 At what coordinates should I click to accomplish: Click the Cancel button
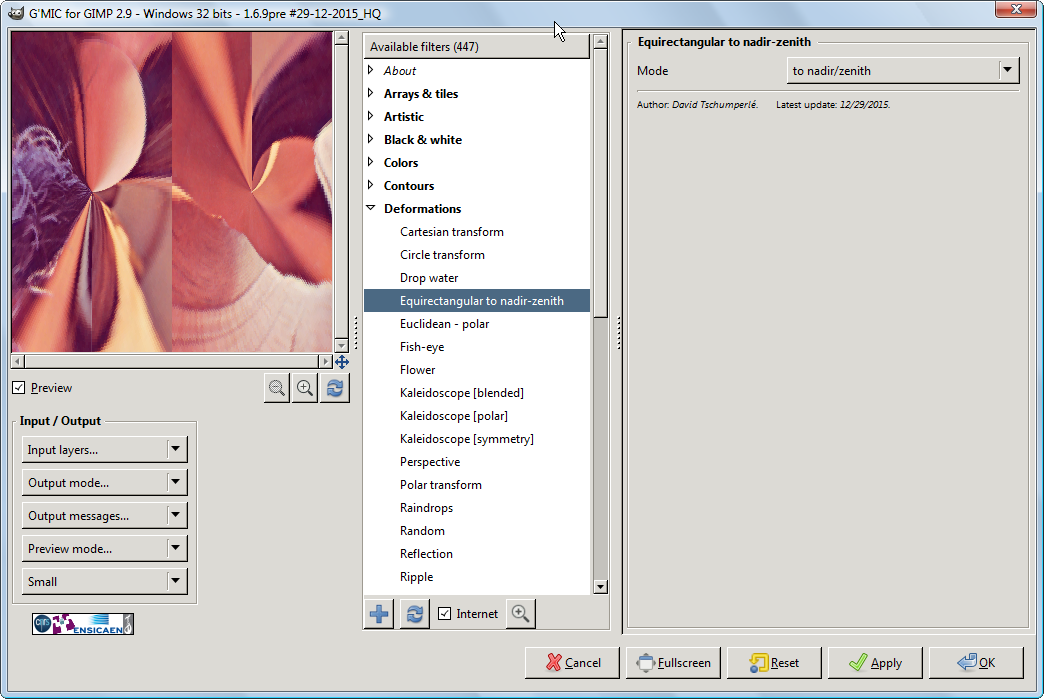573,662
